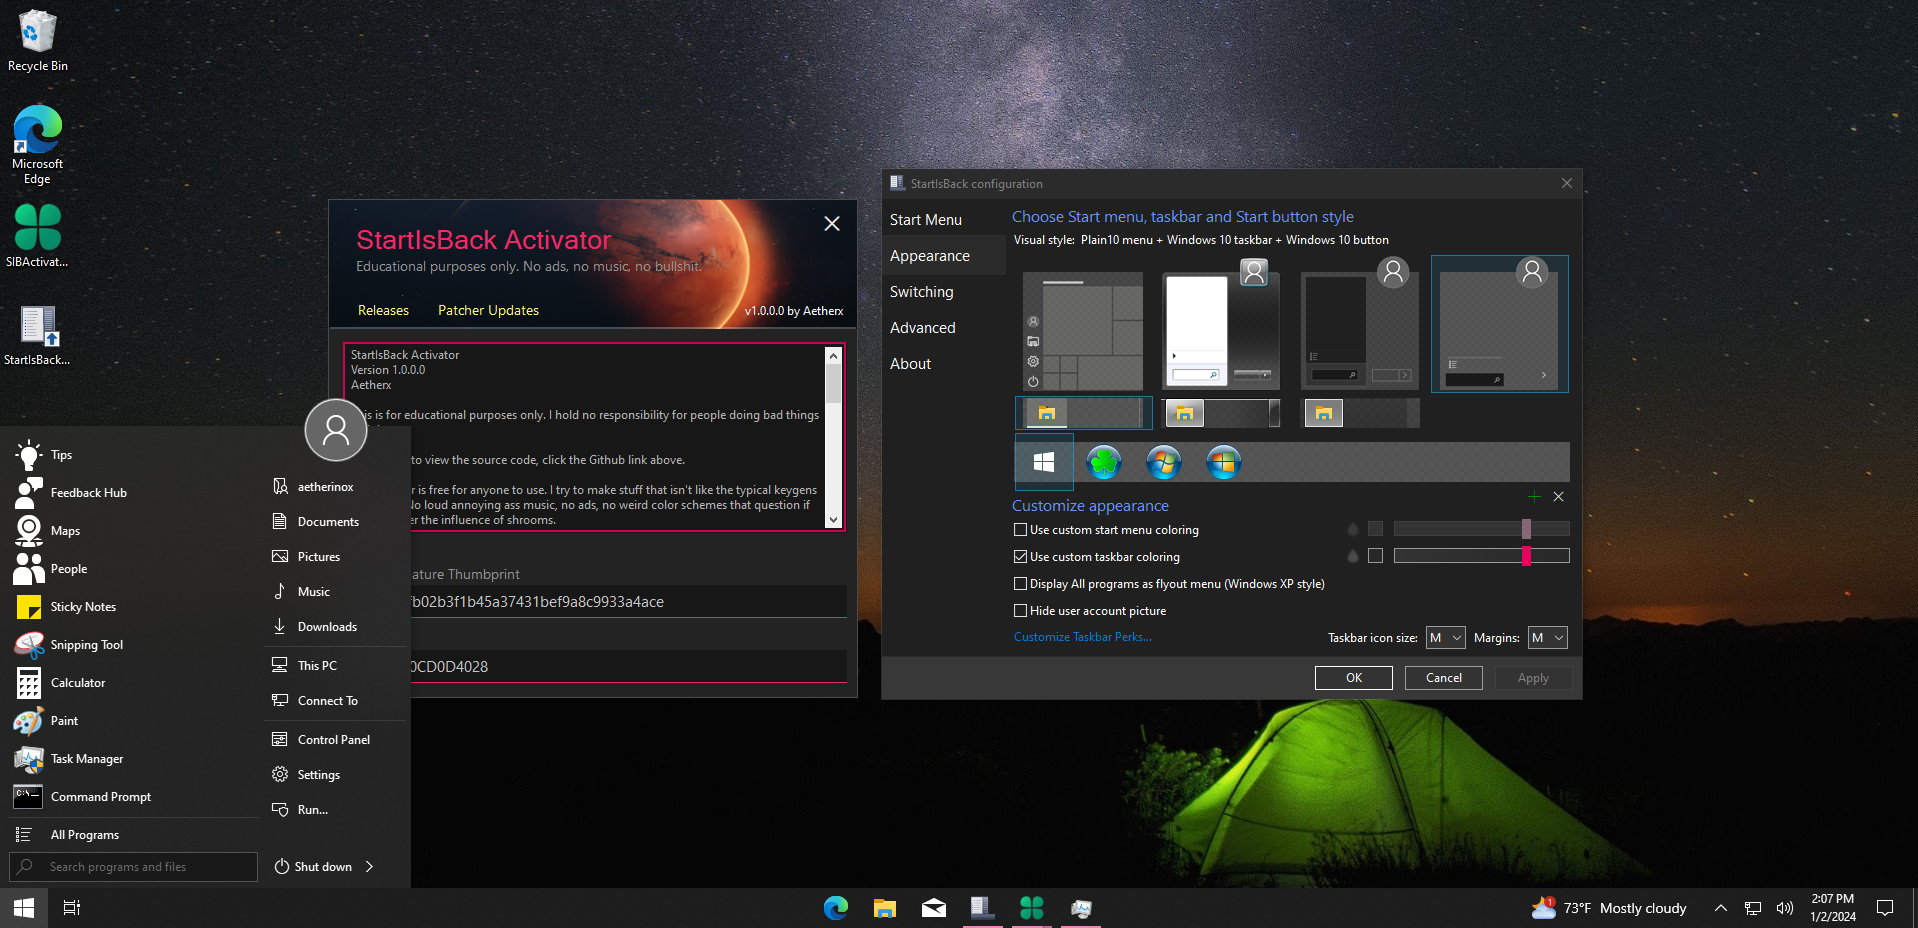This screenshot has height=928, width=1918.
Task: Click the custom start menu coloring slider
Action: click(x=1482, y=529)
